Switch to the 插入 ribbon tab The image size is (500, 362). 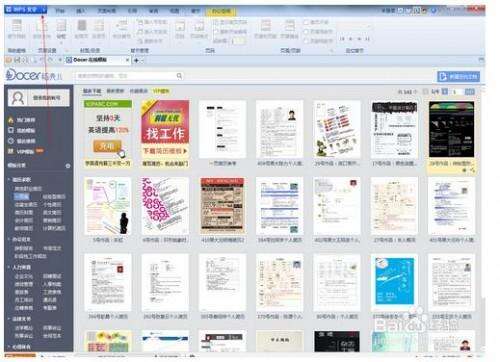point(81,11)
